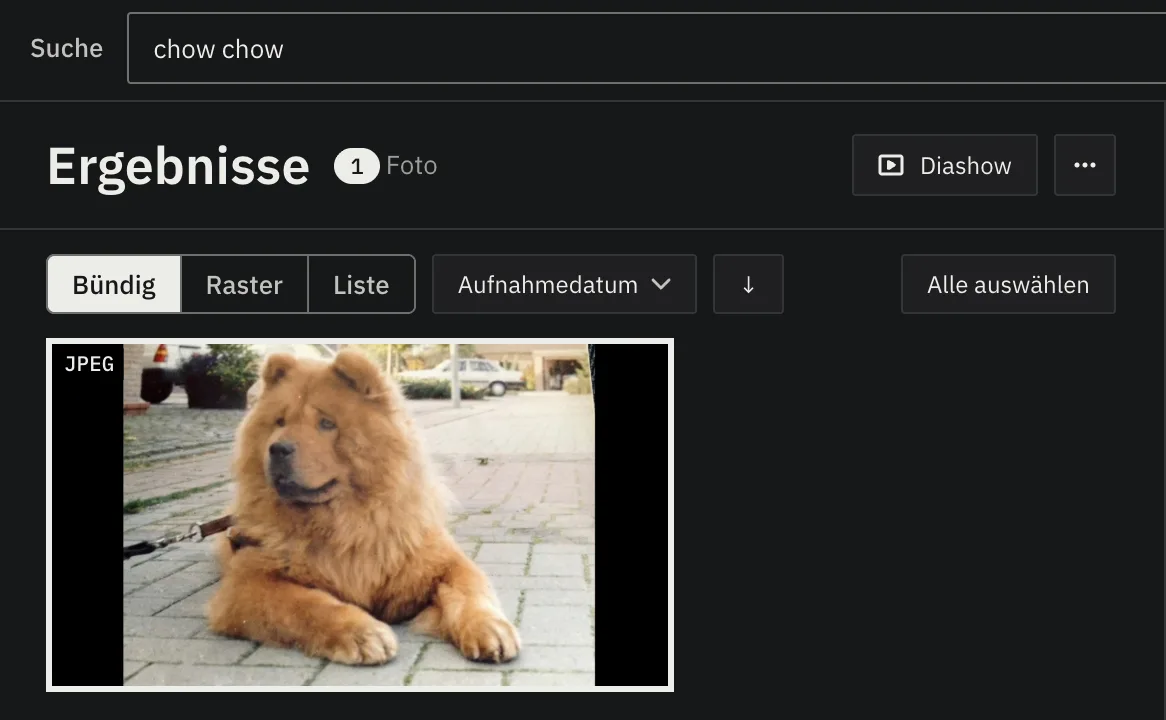The height and width of the screenshot is (720, 1166).
Task: Click the 'Foto' count label
Action: click(x=411, y=166)
